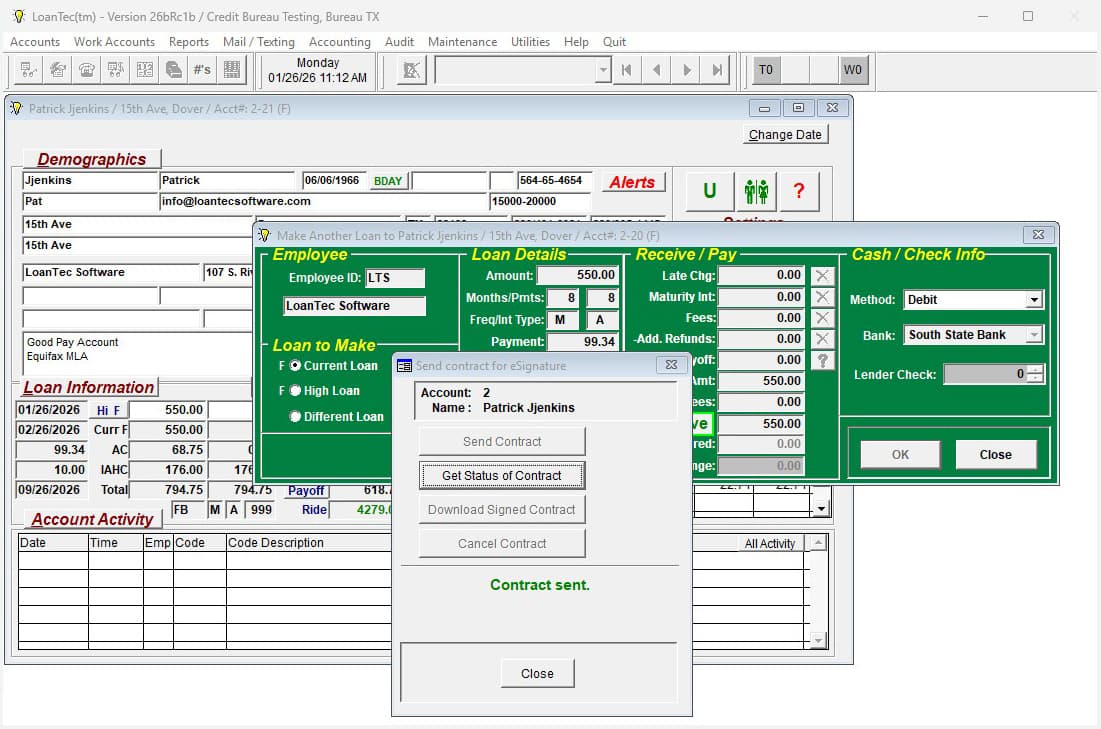Click the green people icon button
The image size is (1101, 729).
coord(756,191)
